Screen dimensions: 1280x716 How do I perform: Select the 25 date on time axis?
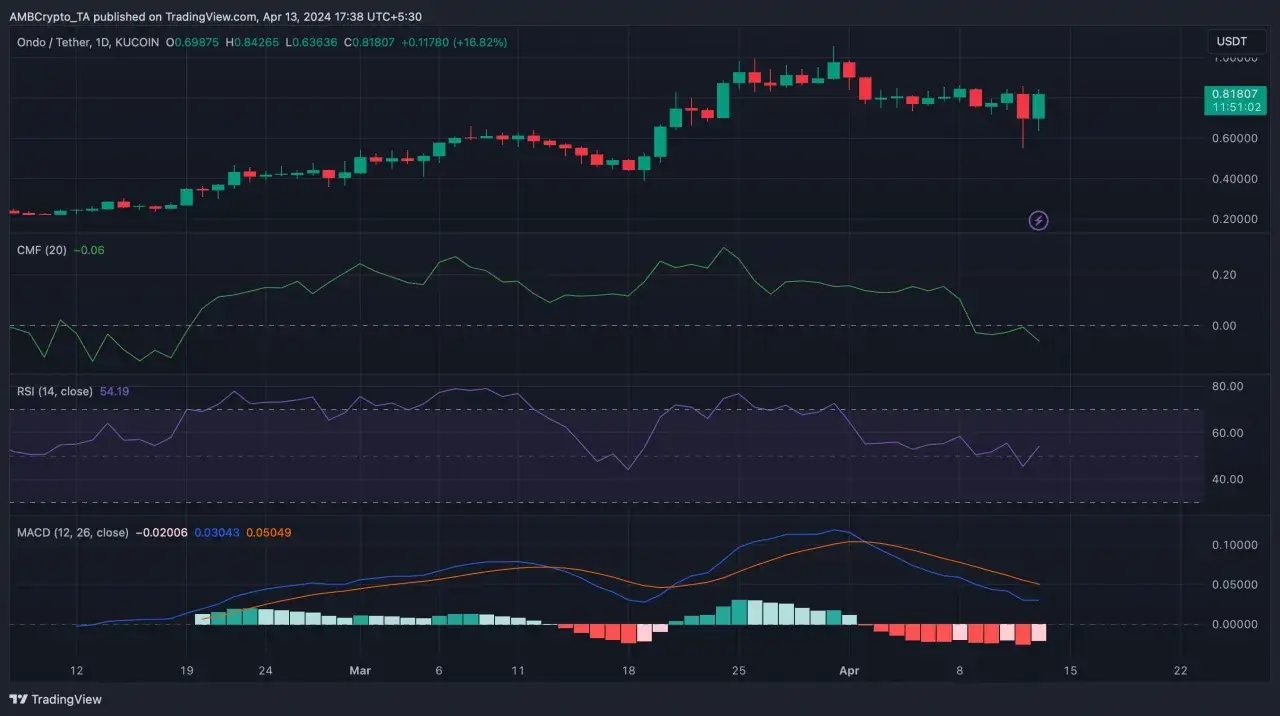[x=738, y=670]
